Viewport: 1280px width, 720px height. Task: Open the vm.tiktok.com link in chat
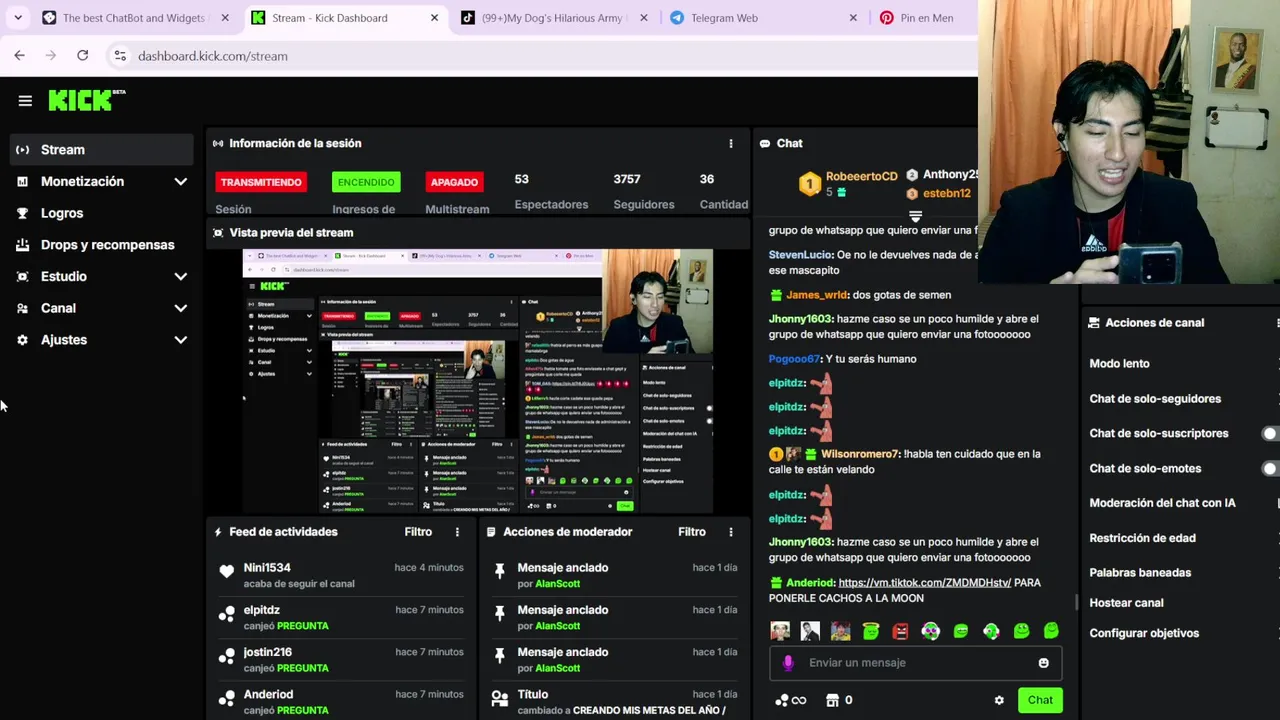click(x=924, y=583)
